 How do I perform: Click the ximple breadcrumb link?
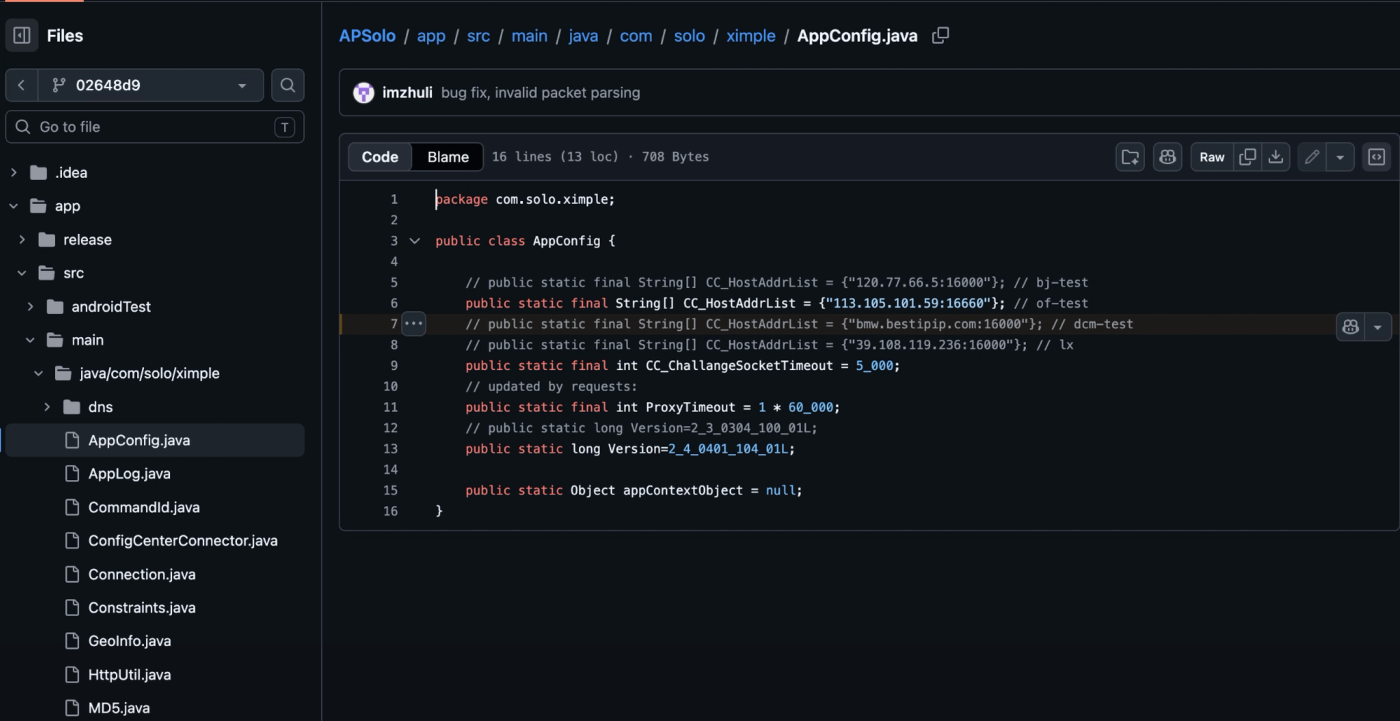751,36
